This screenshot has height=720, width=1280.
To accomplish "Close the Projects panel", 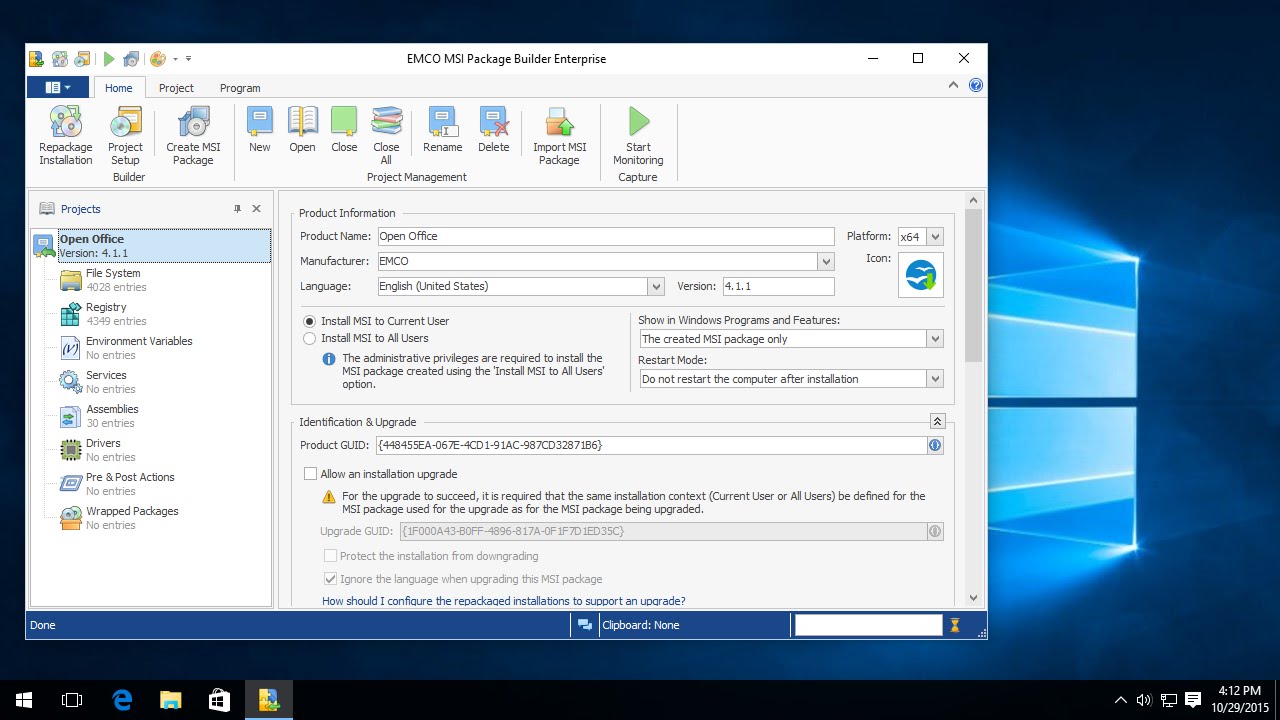I will tap(257, 209).
